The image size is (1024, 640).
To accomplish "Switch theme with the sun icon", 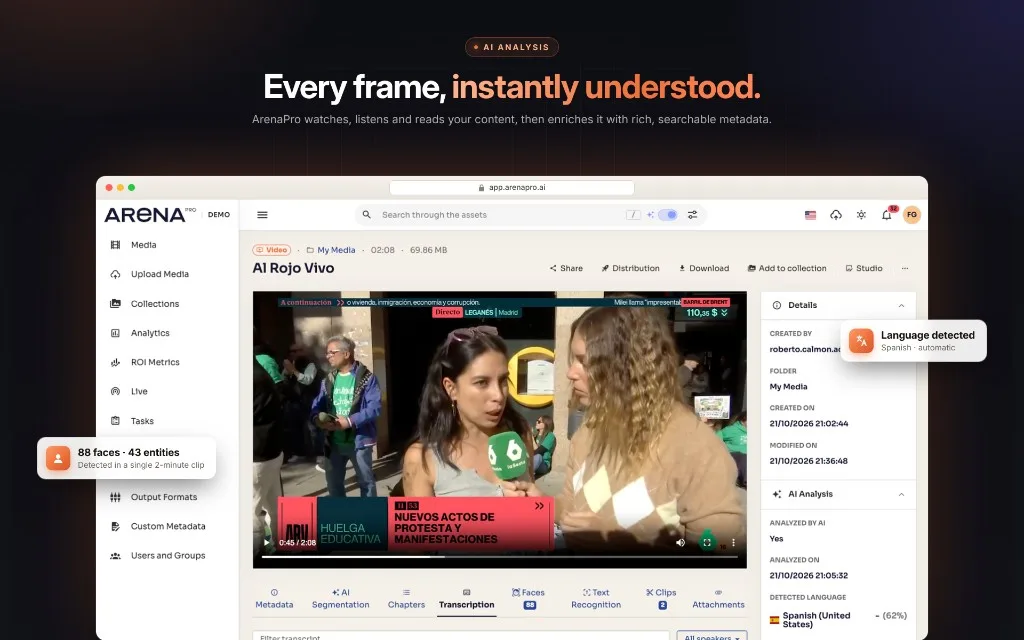I will click(x=861, y=215).
